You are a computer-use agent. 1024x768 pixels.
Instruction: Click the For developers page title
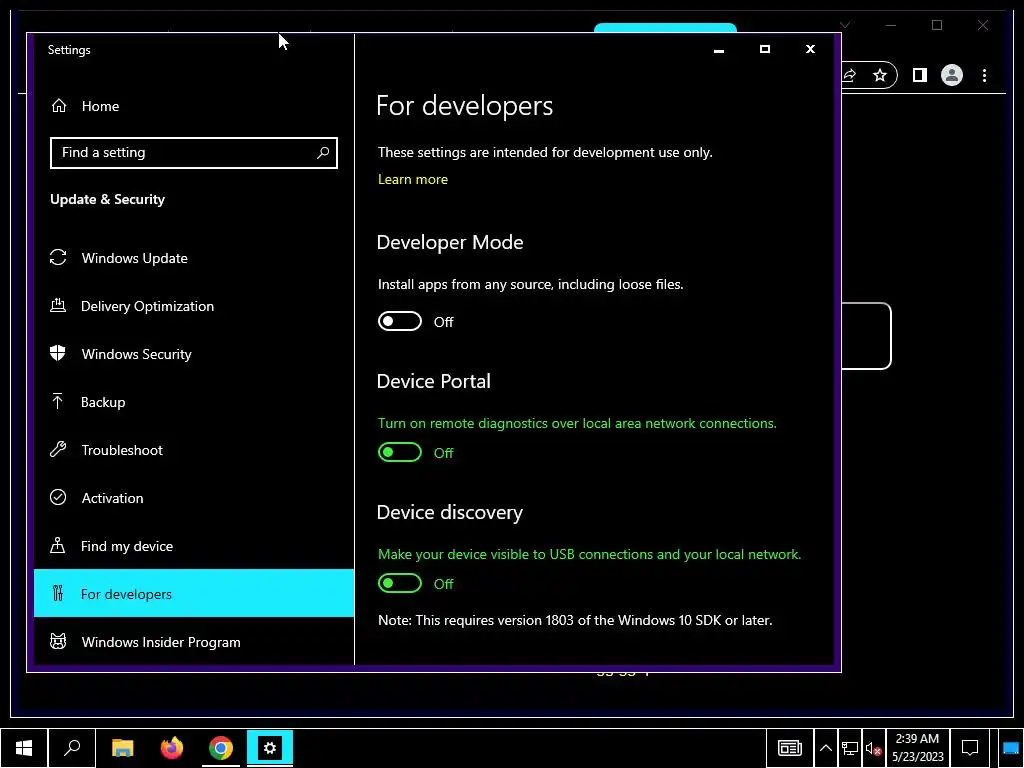click(464, 106)
